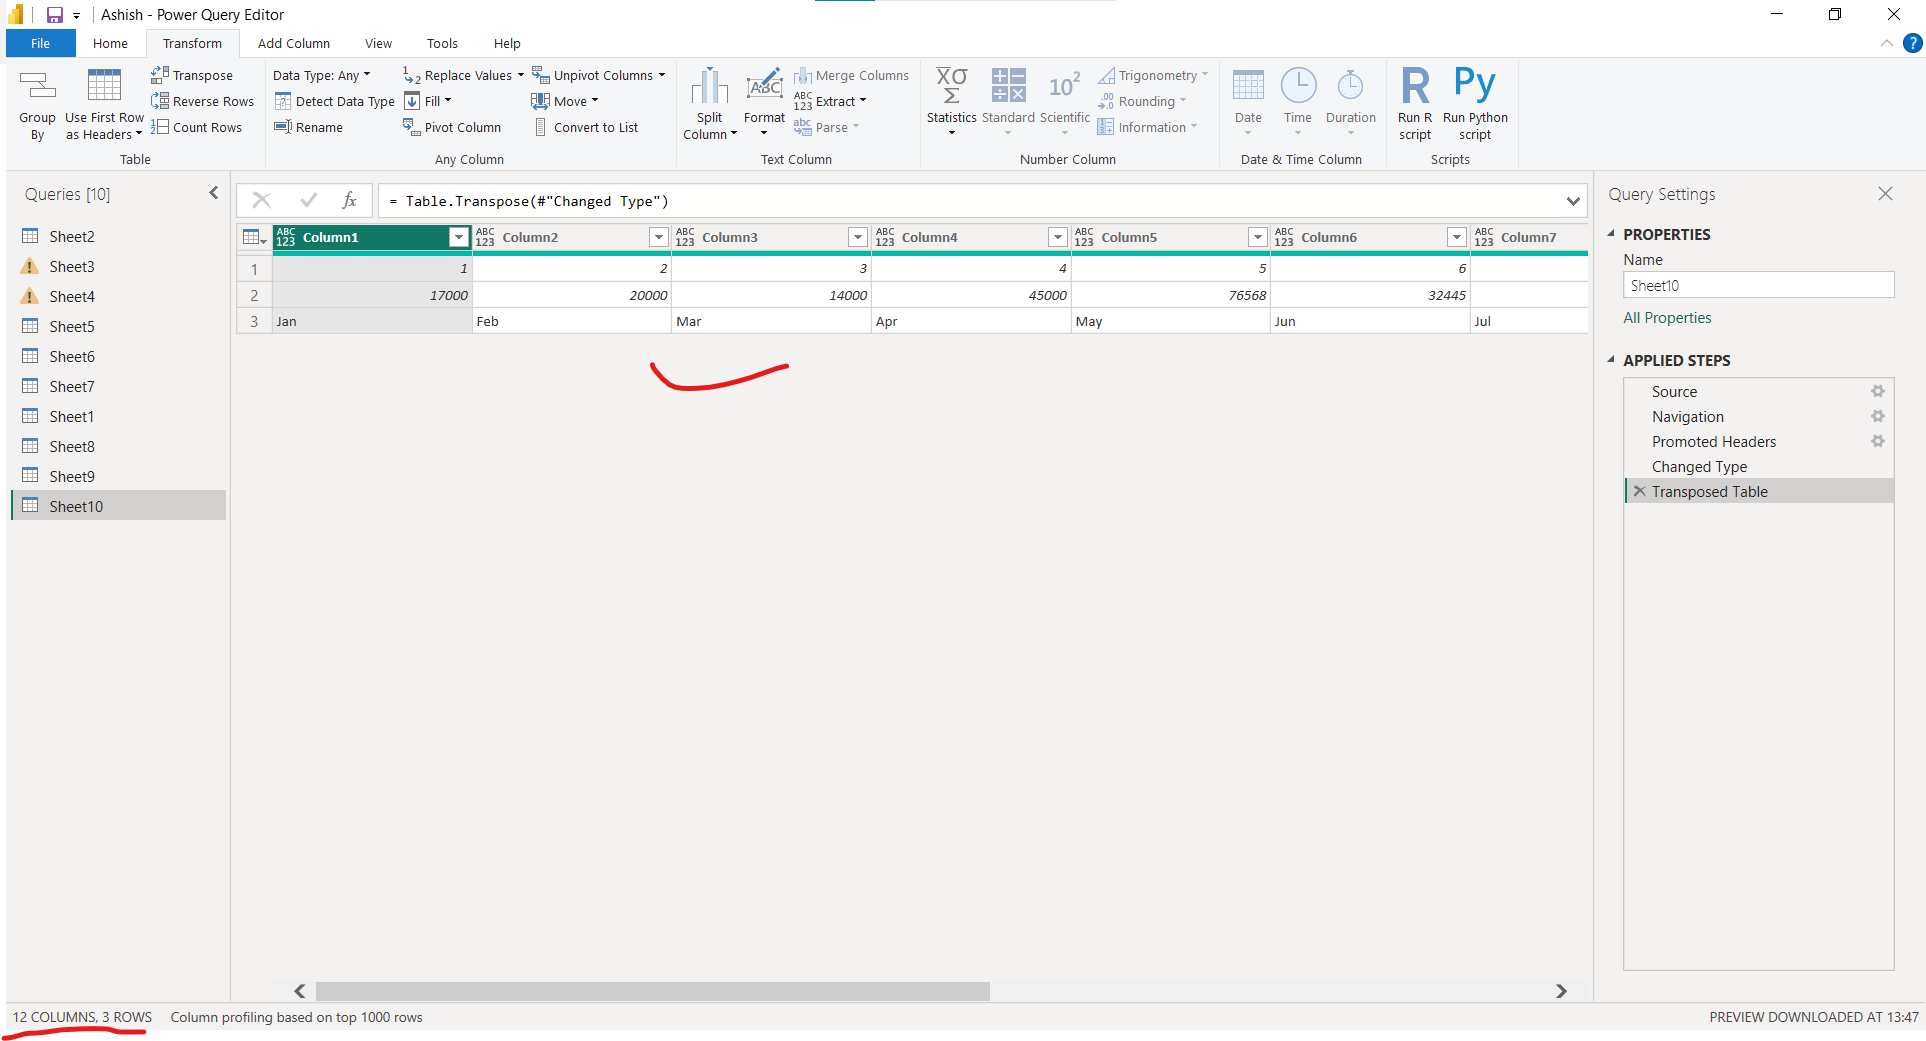Click the fx formula icon
Screen dimensions: 1926x1041
click(349, 201)
